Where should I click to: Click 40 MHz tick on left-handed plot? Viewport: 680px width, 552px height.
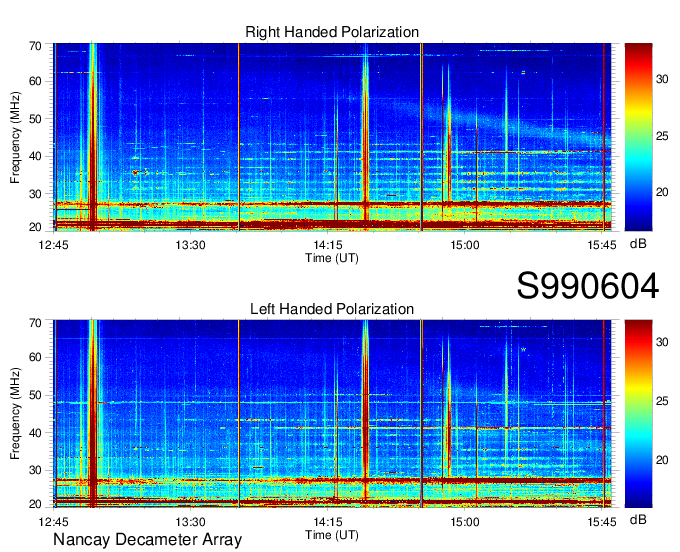click(x=35, y=433)
